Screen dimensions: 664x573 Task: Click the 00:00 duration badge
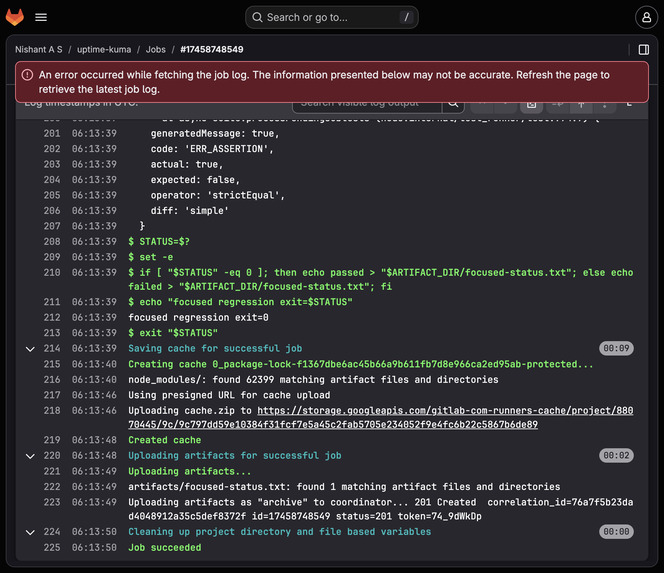click(x=616, y=532)
